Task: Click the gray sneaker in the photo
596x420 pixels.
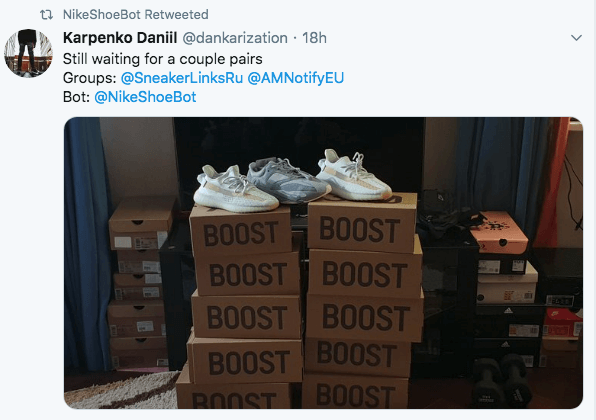Action: click(x=288, y=180)
